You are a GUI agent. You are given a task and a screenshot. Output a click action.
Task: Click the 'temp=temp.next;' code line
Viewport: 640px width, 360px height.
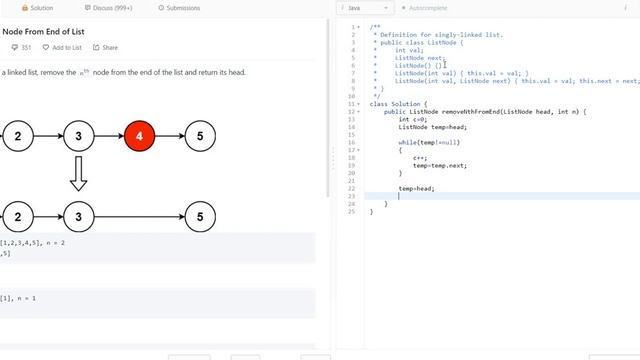440,165
